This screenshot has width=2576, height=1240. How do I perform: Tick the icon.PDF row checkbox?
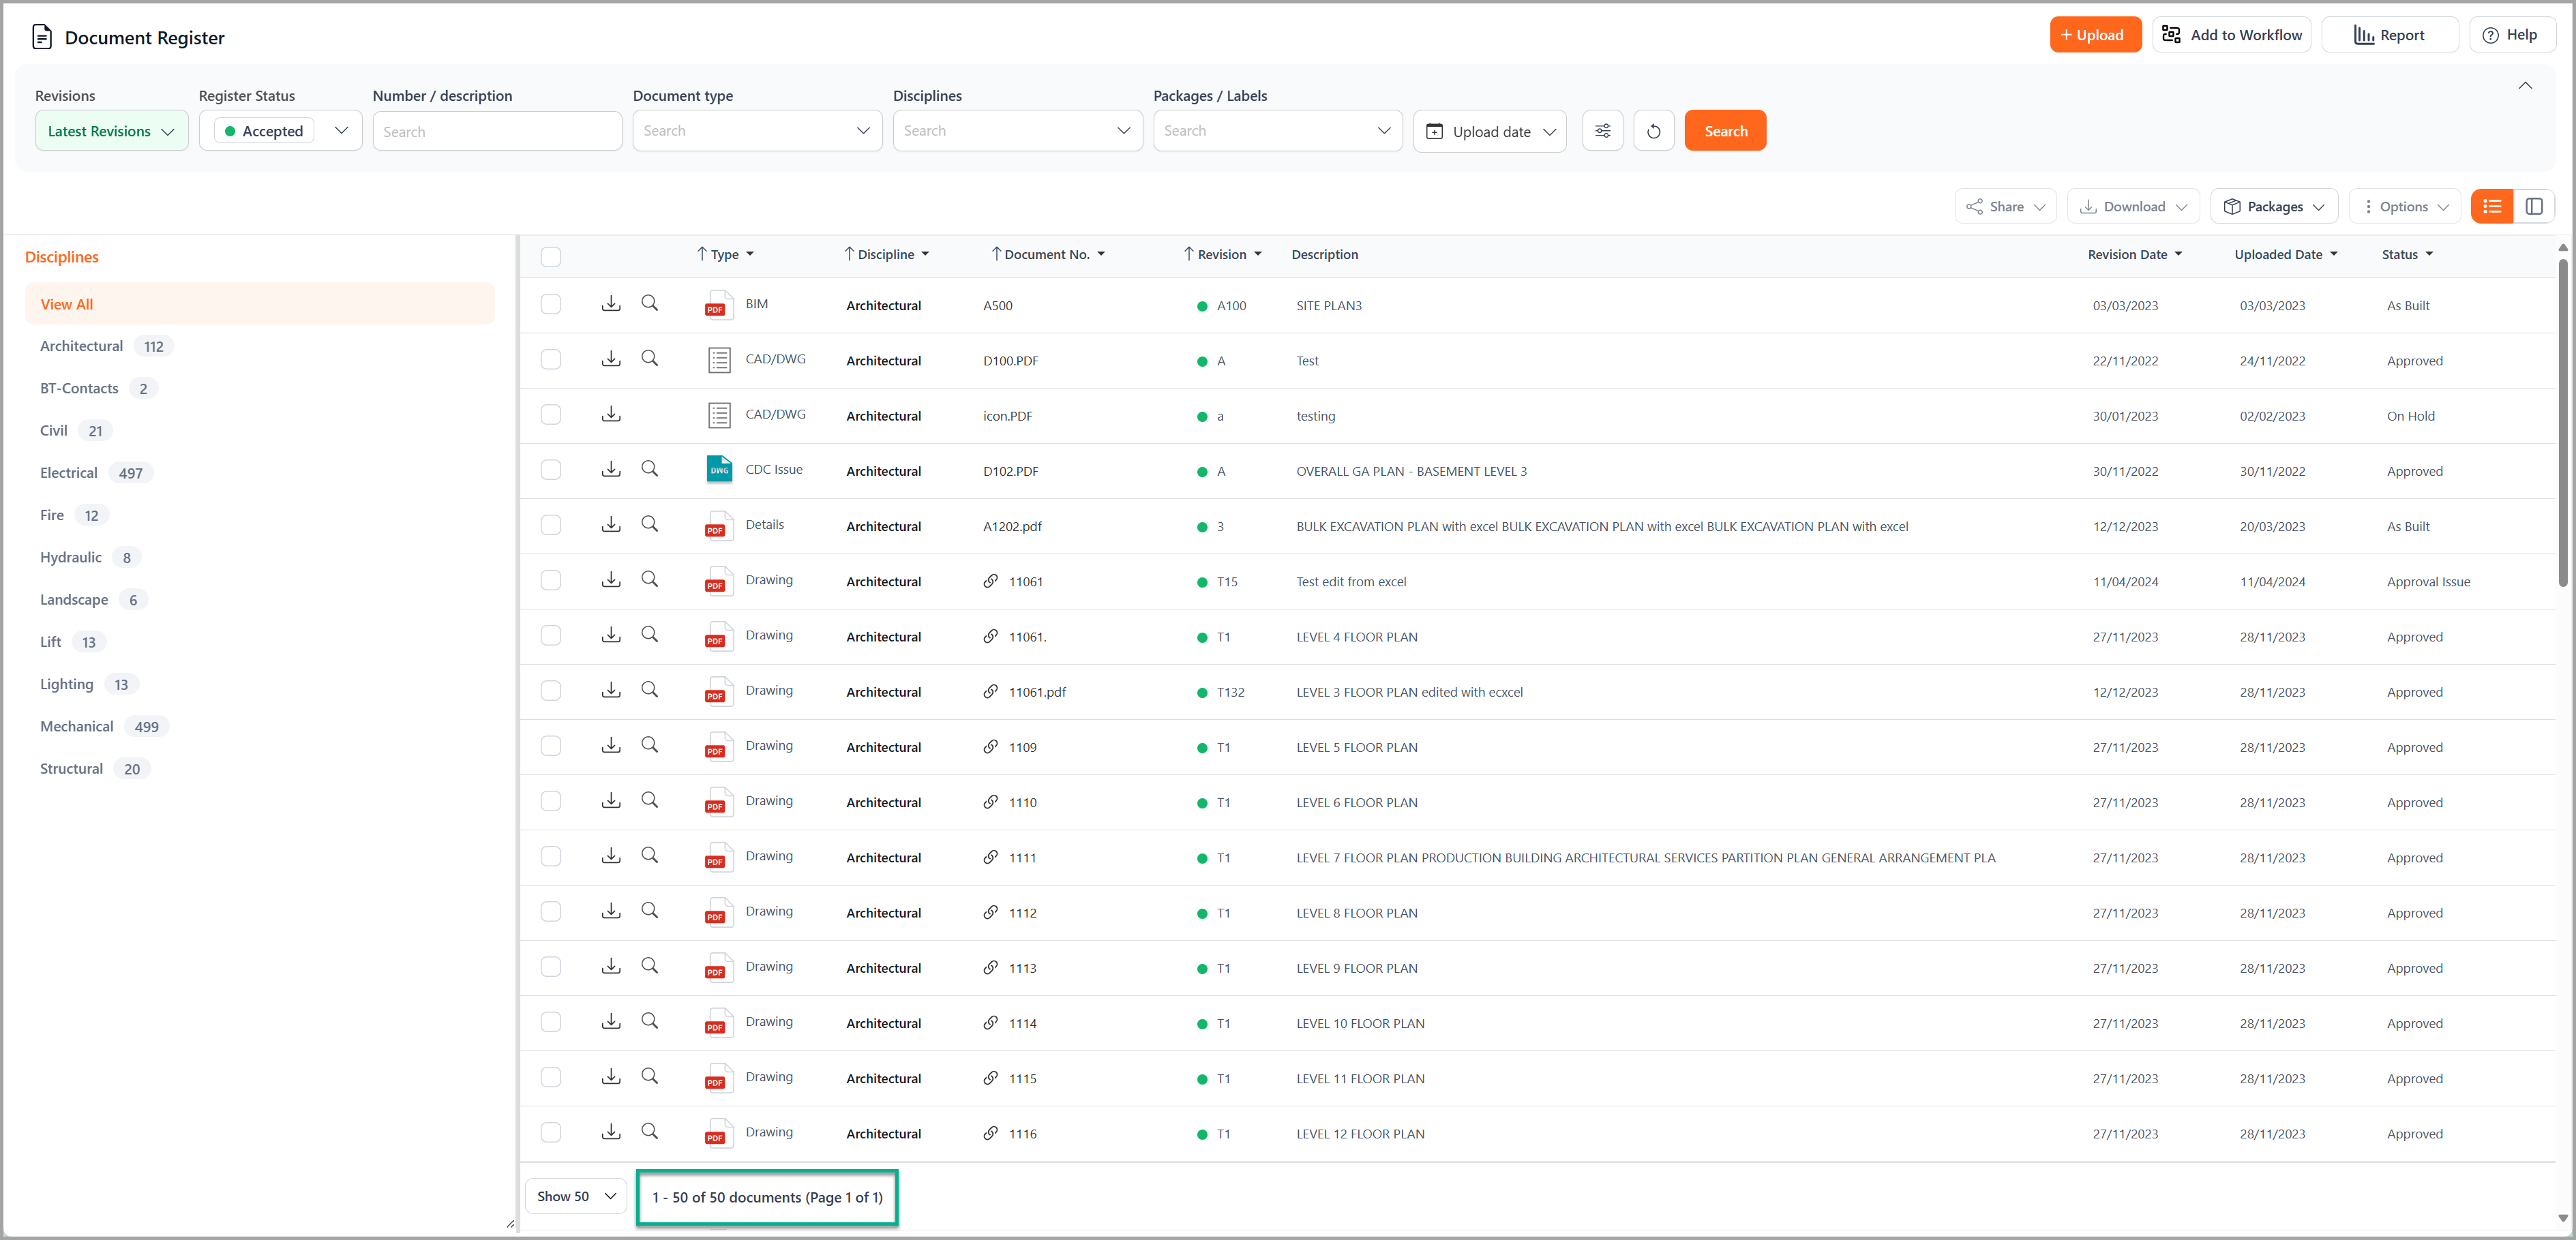[x=551, y=414]
